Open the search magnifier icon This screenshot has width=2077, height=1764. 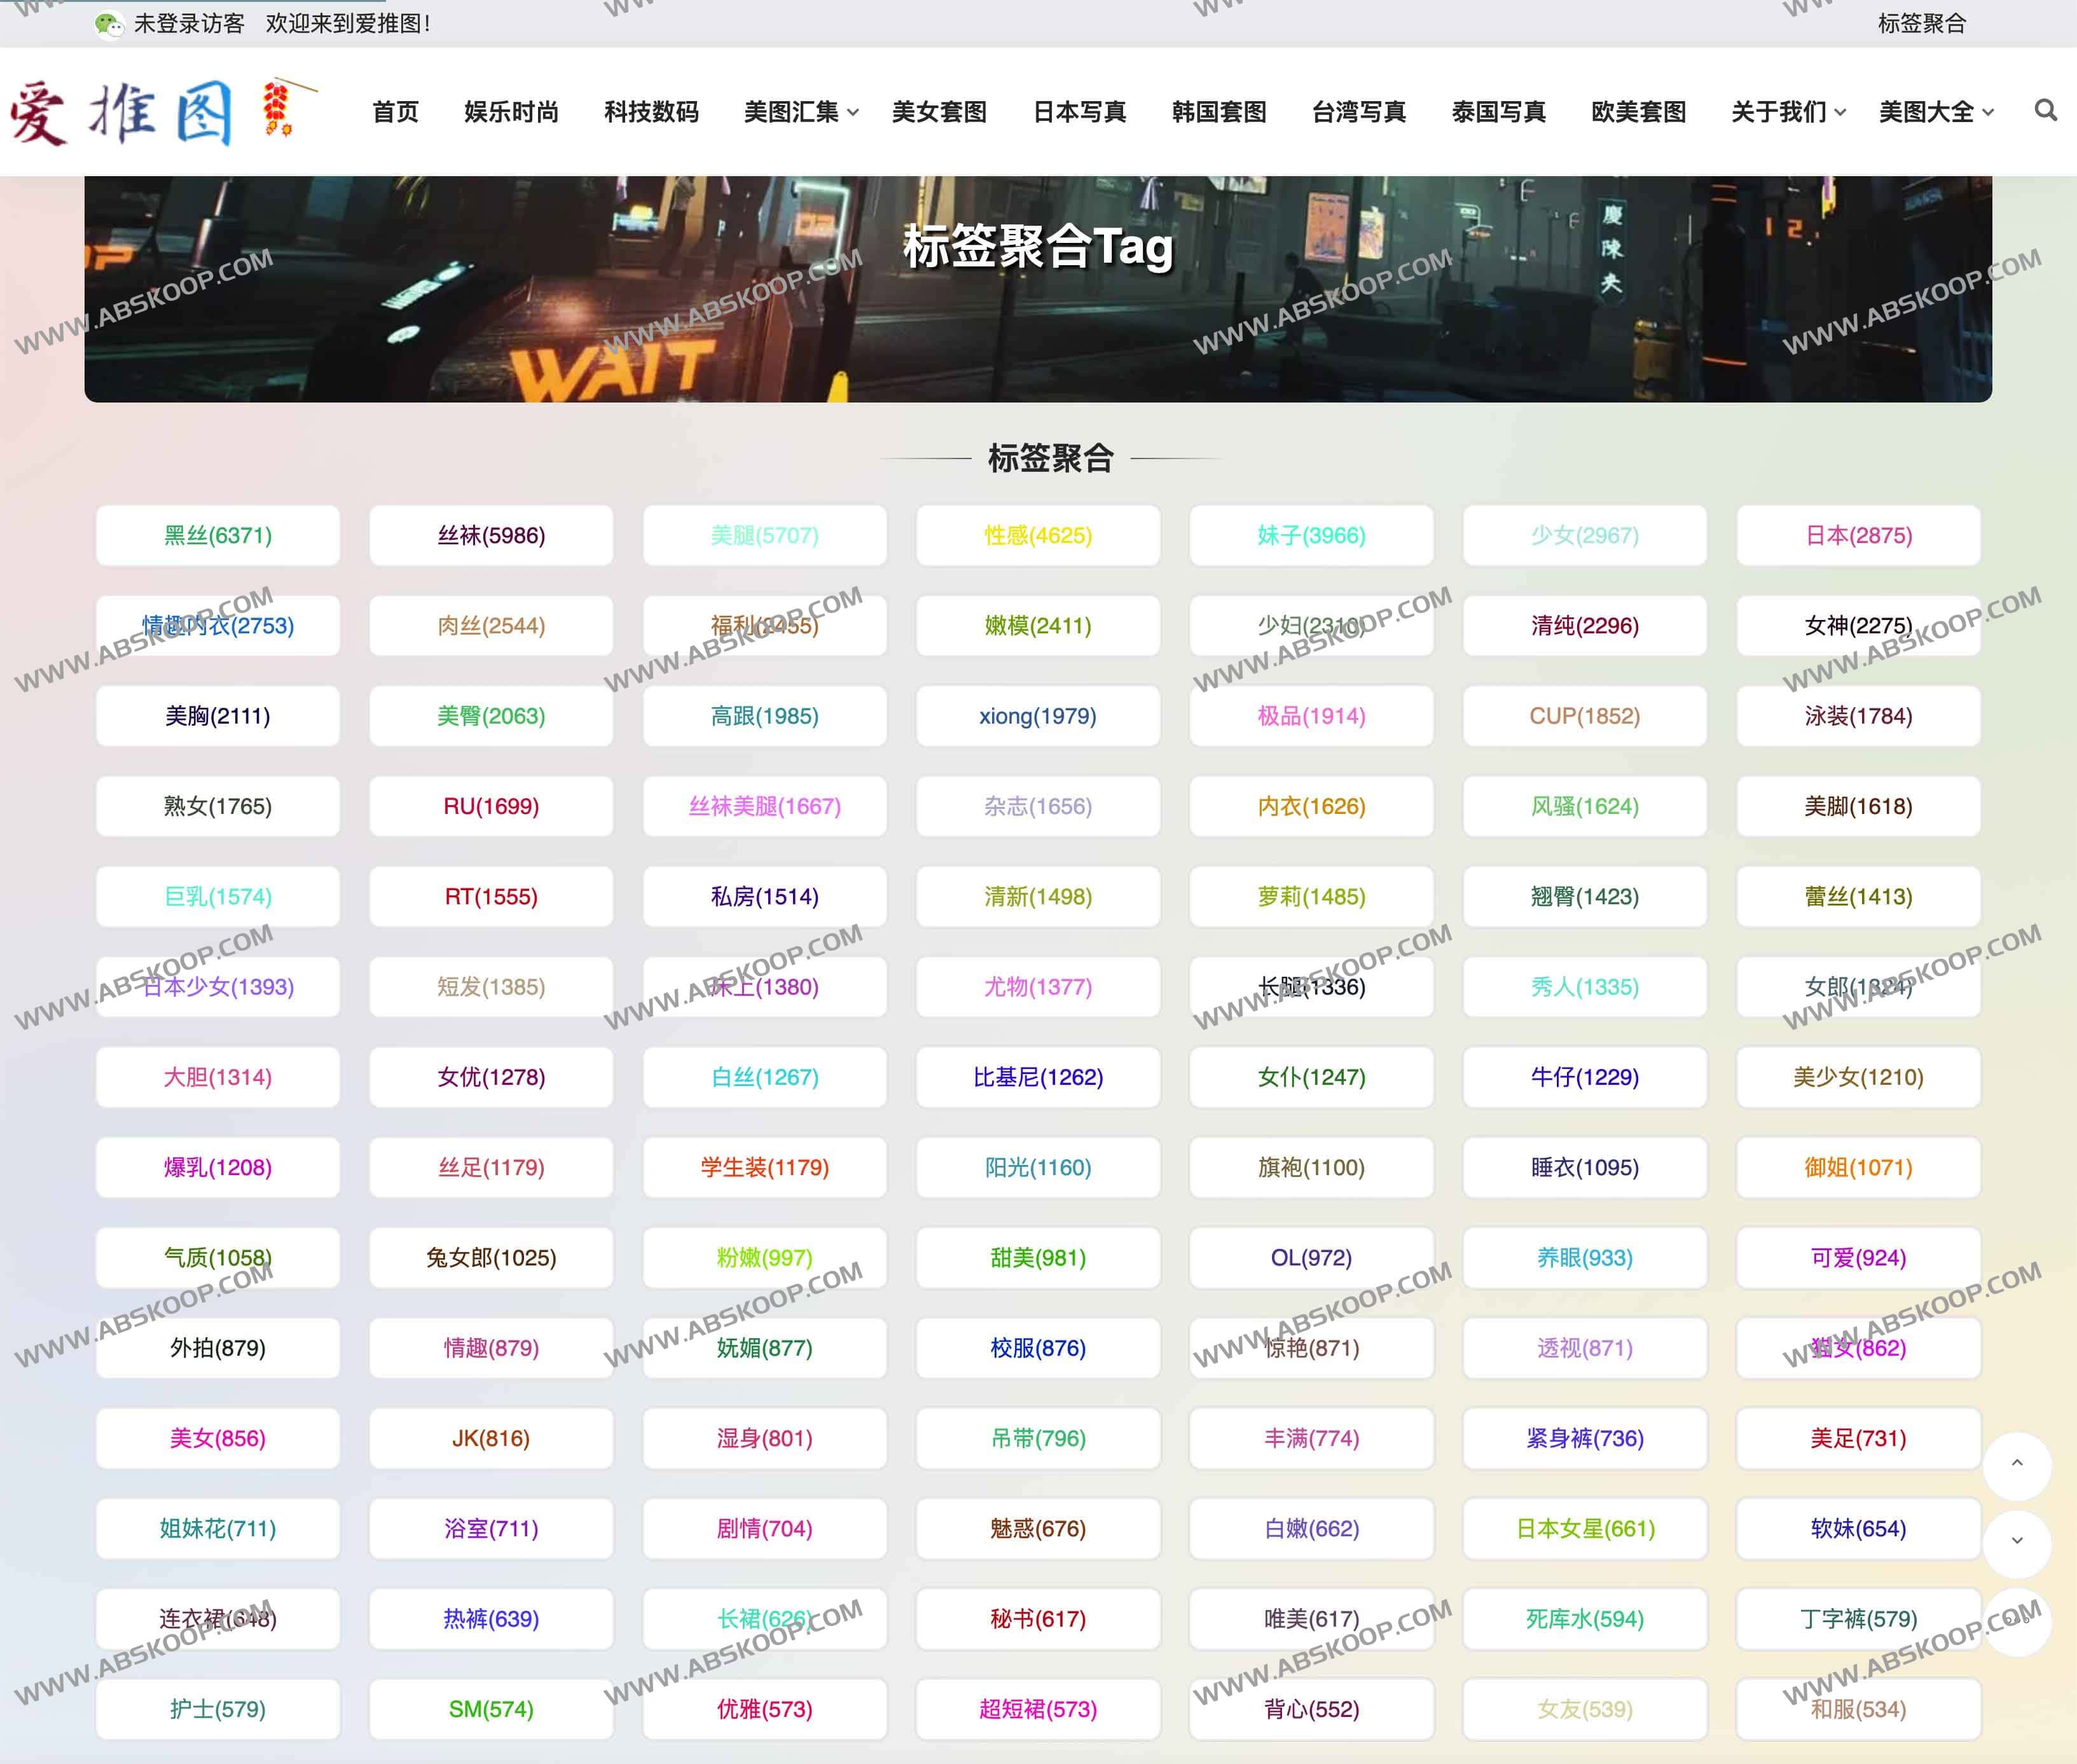click(2045, 110)
